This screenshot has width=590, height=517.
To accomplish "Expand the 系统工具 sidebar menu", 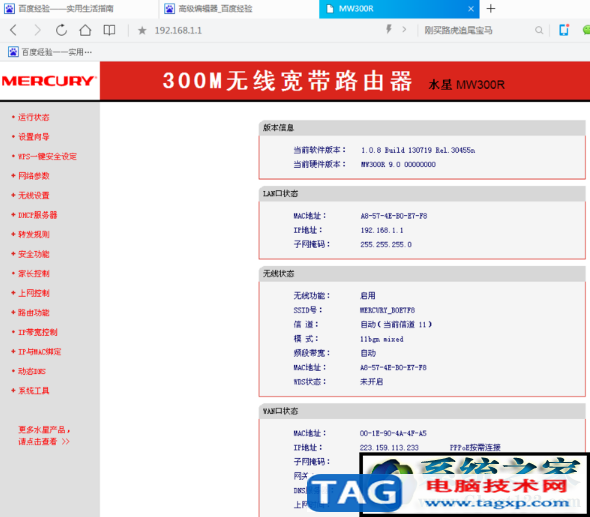I will click(33, 391).
